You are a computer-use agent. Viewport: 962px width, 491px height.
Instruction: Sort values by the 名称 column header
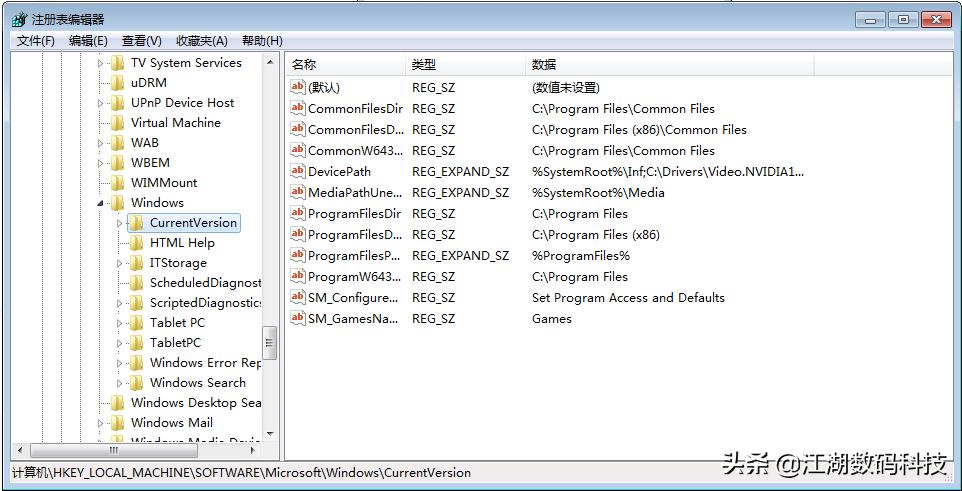pos(345,64)
